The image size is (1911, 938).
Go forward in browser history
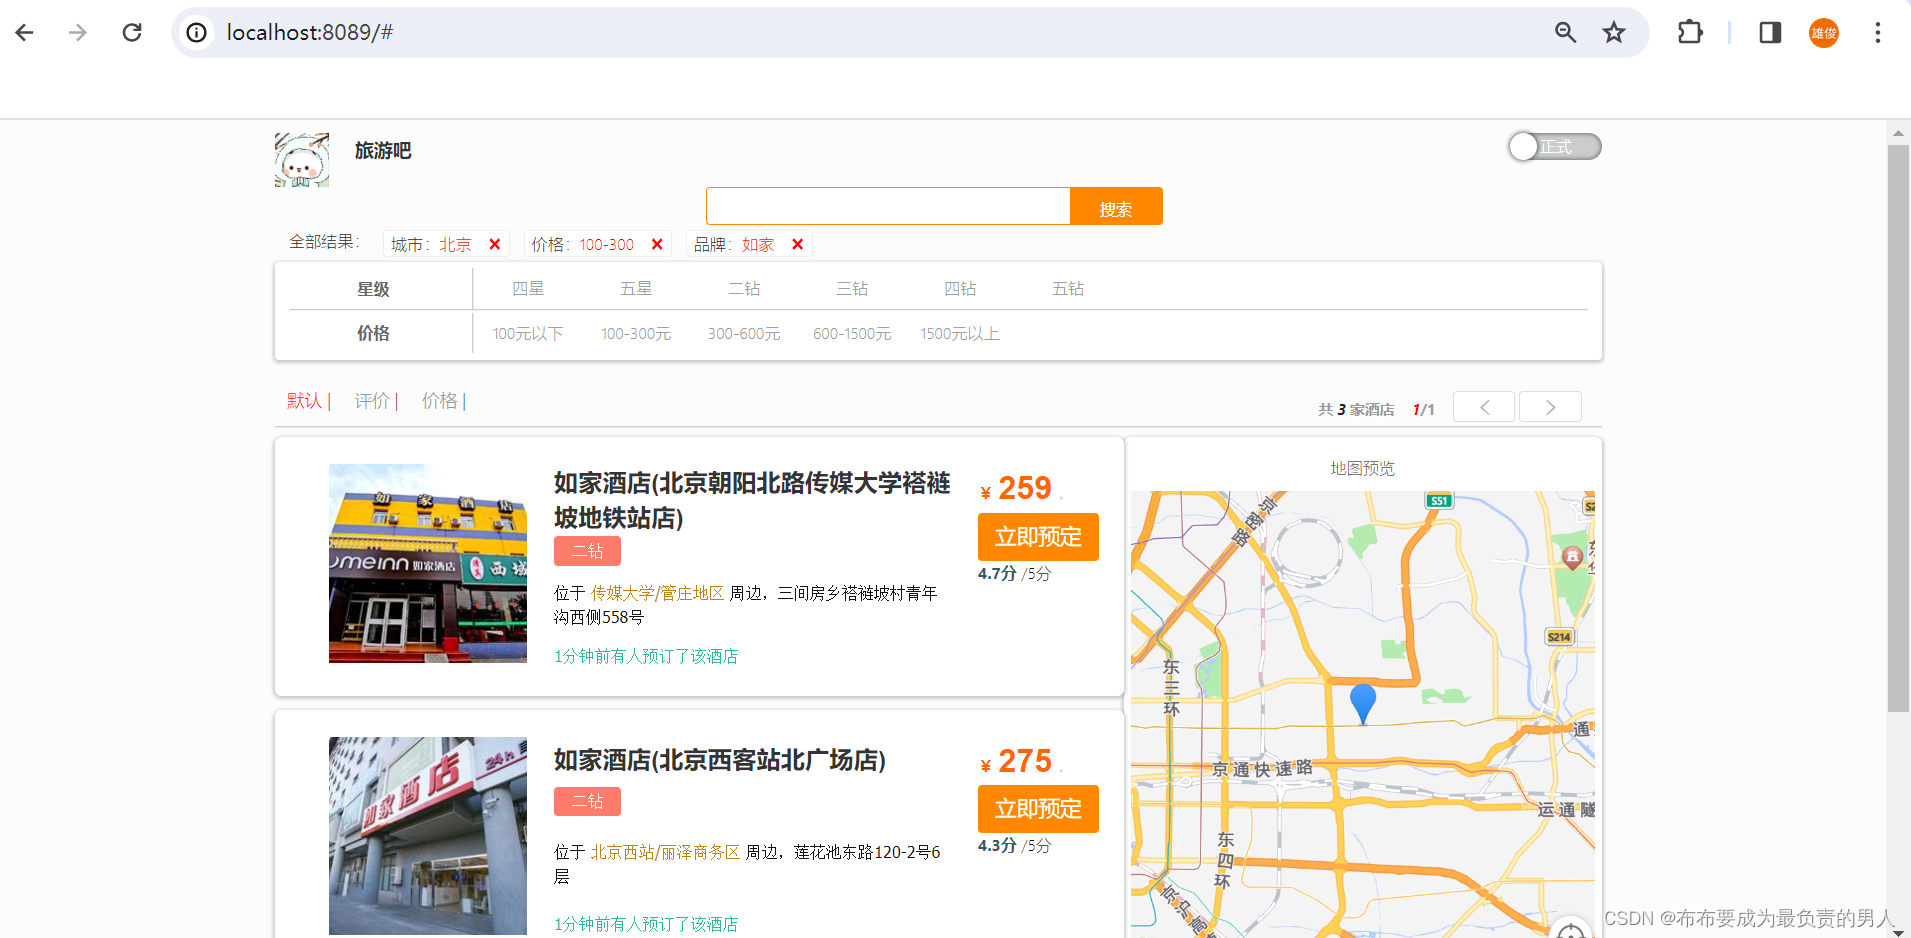[78, 33]
